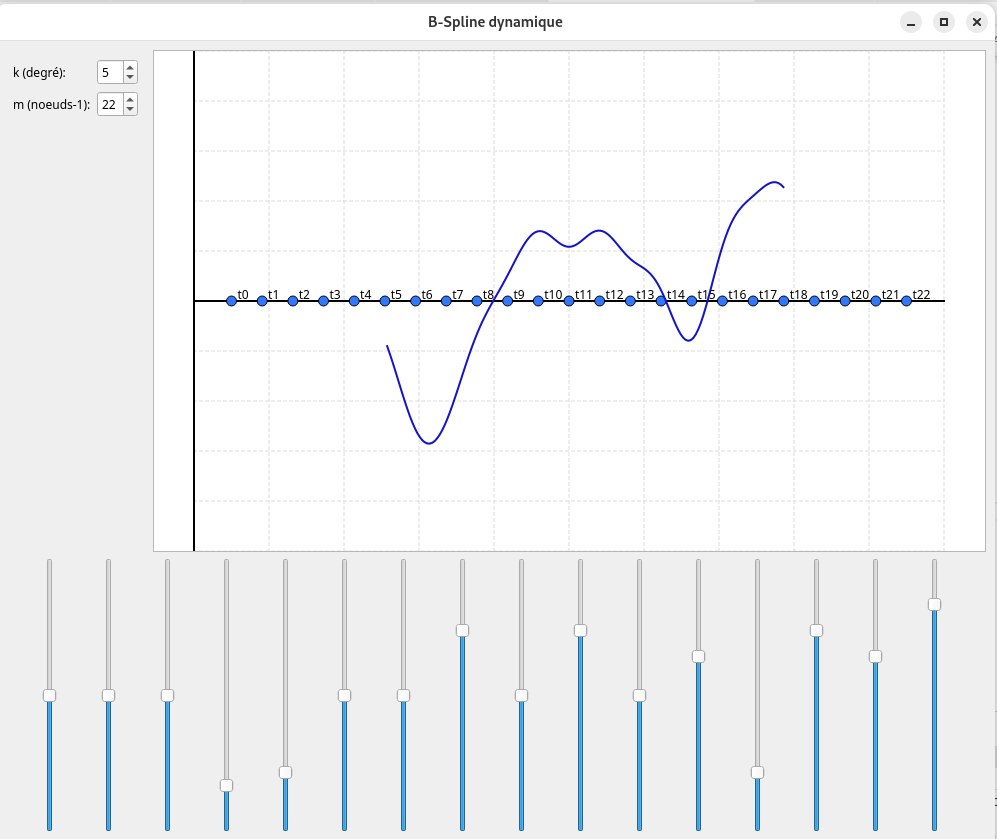Screen dimensions: 997x839
Task: Select knot marker t2 on the axis
Action: click(293, 301)
